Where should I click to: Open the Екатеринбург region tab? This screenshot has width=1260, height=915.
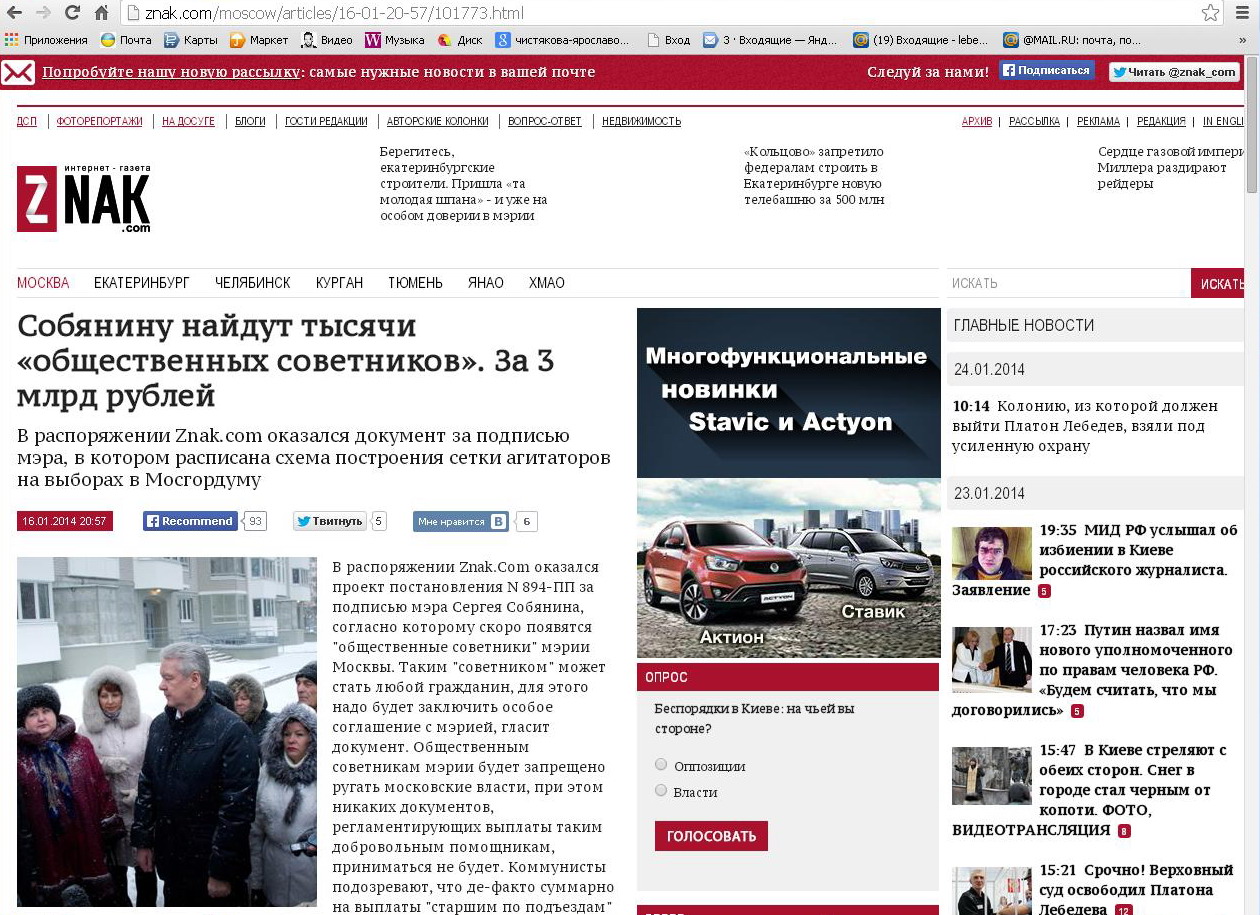tap(142, 283)
